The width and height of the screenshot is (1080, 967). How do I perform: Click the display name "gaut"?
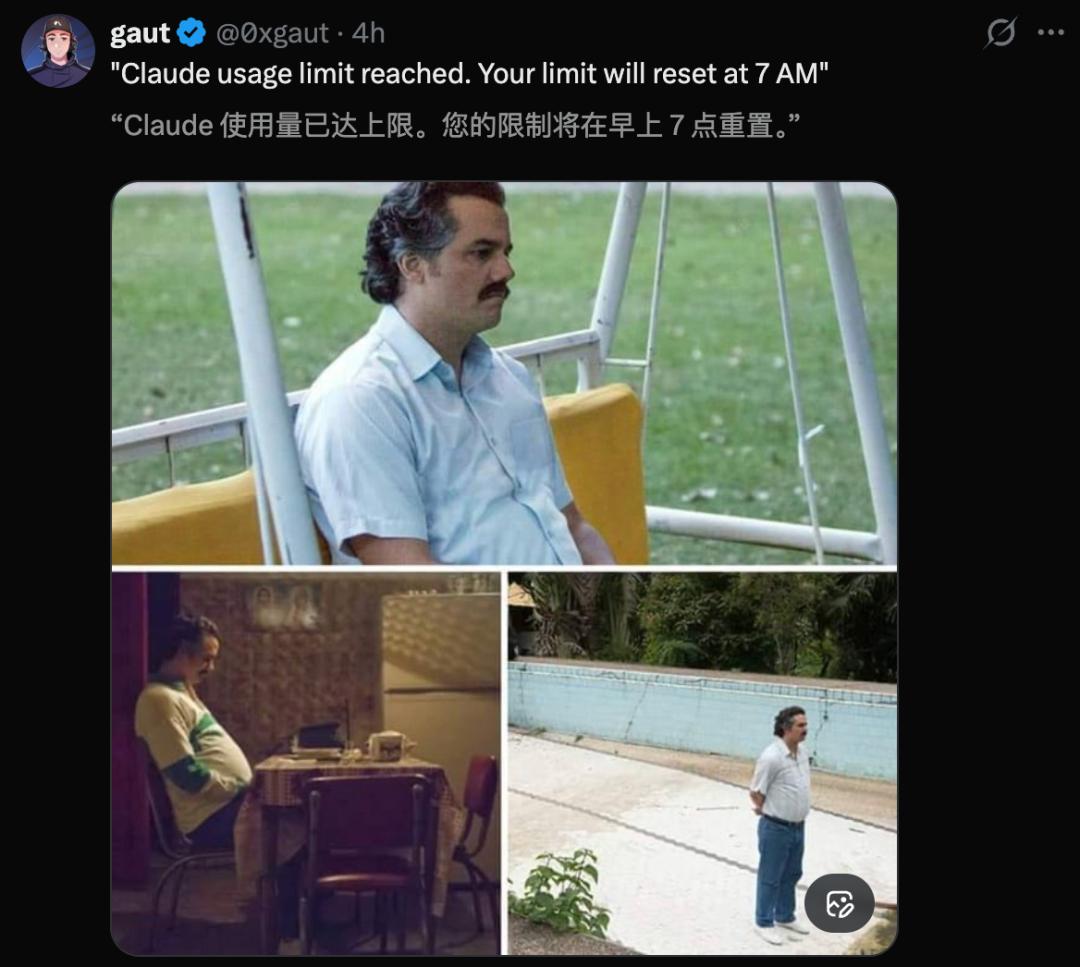click(140, 34)
